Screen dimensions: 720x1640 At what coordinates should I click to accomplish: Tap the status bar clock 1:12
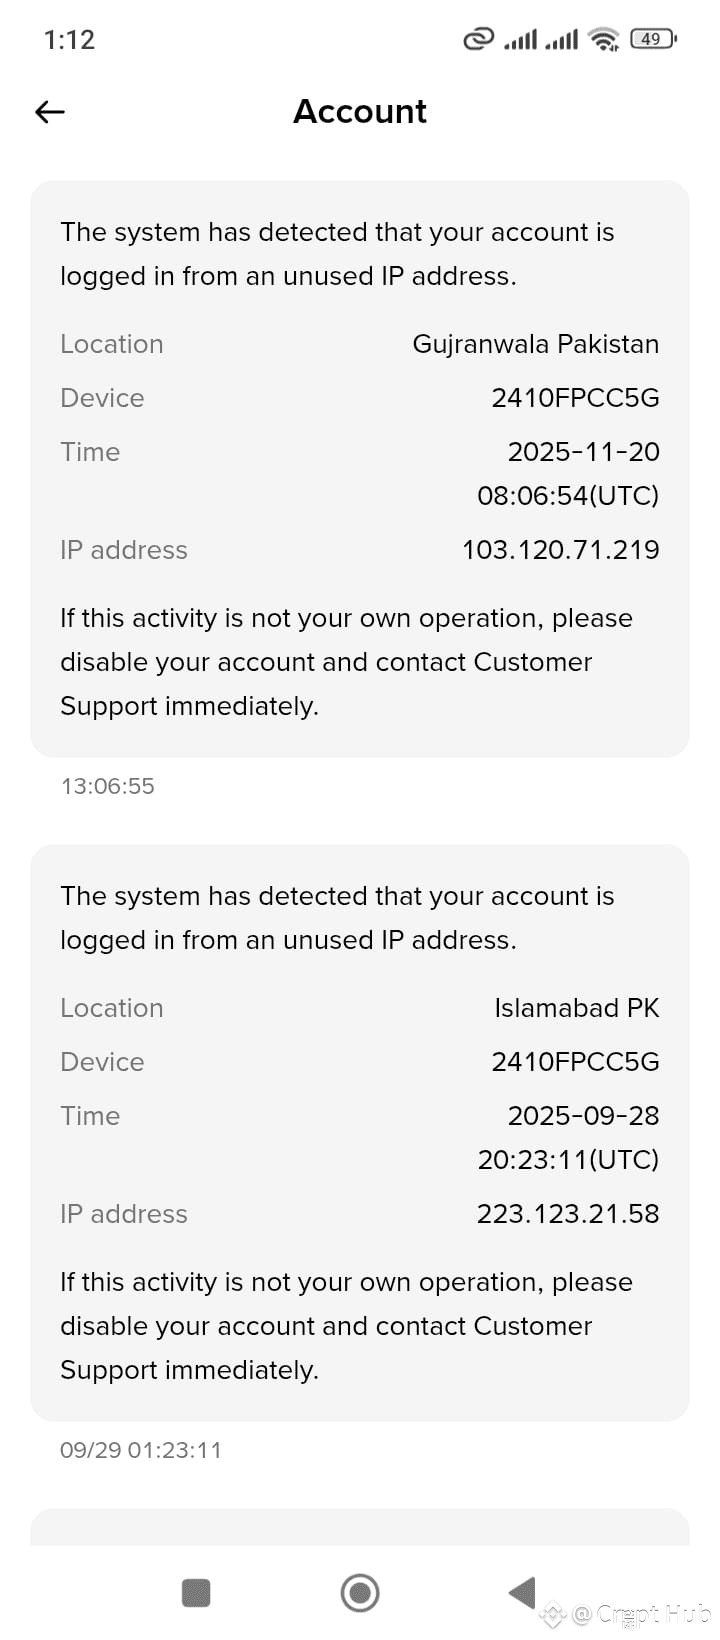pyautogui.click(x=69, y=40)
